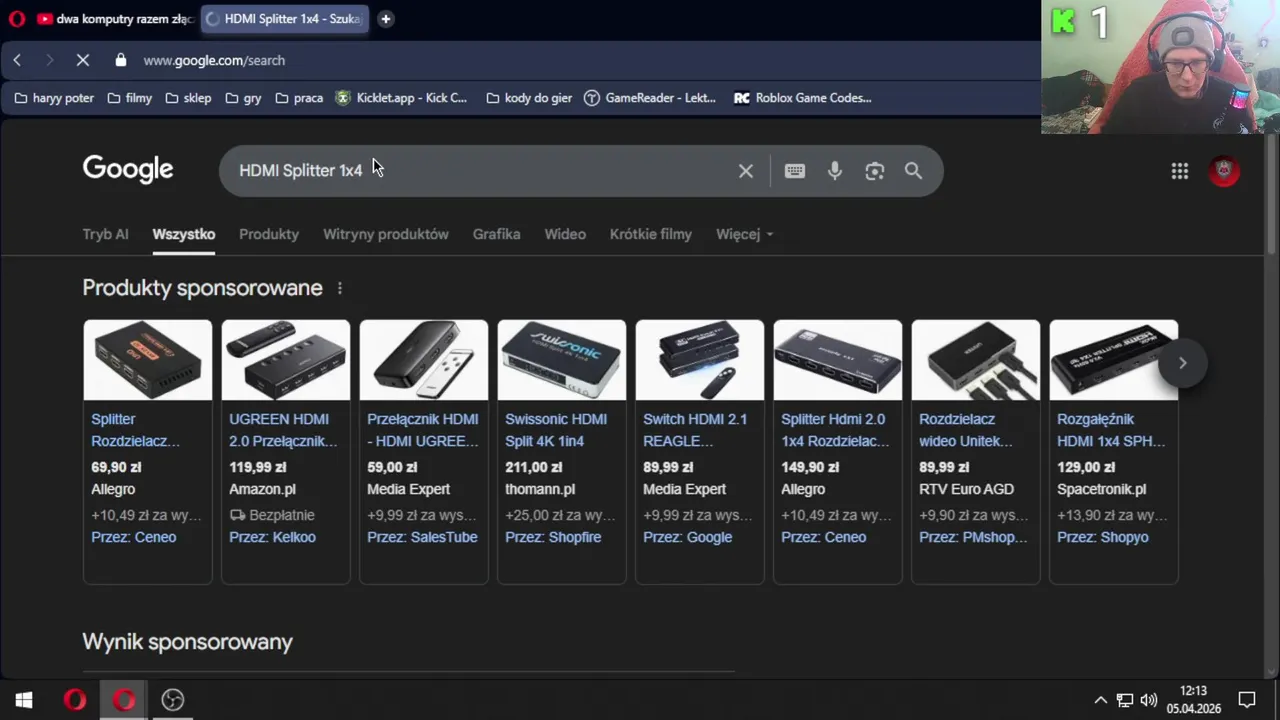This screenshot has width=1280, height=720.
Task: Open sponsored products info menu
Action: [340, 288]
